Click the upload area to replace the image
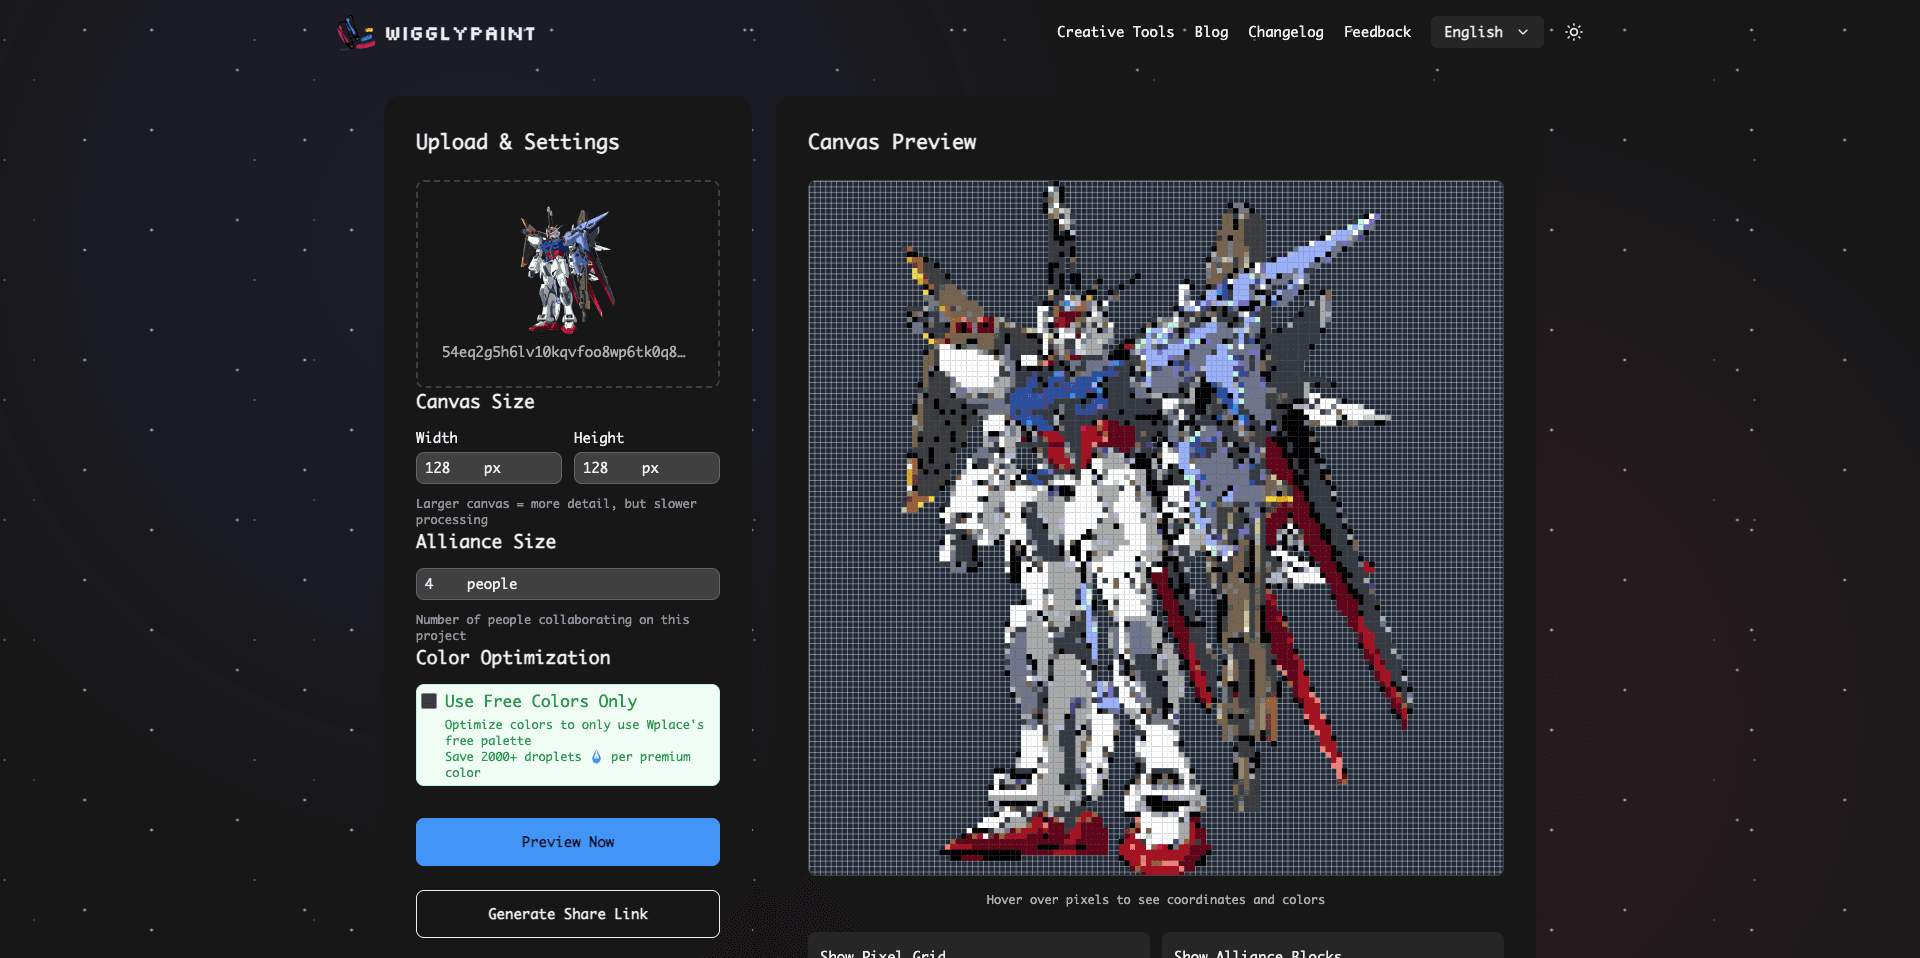The width and height of the screenshot is (1920, 958). (x=567, y=284)
